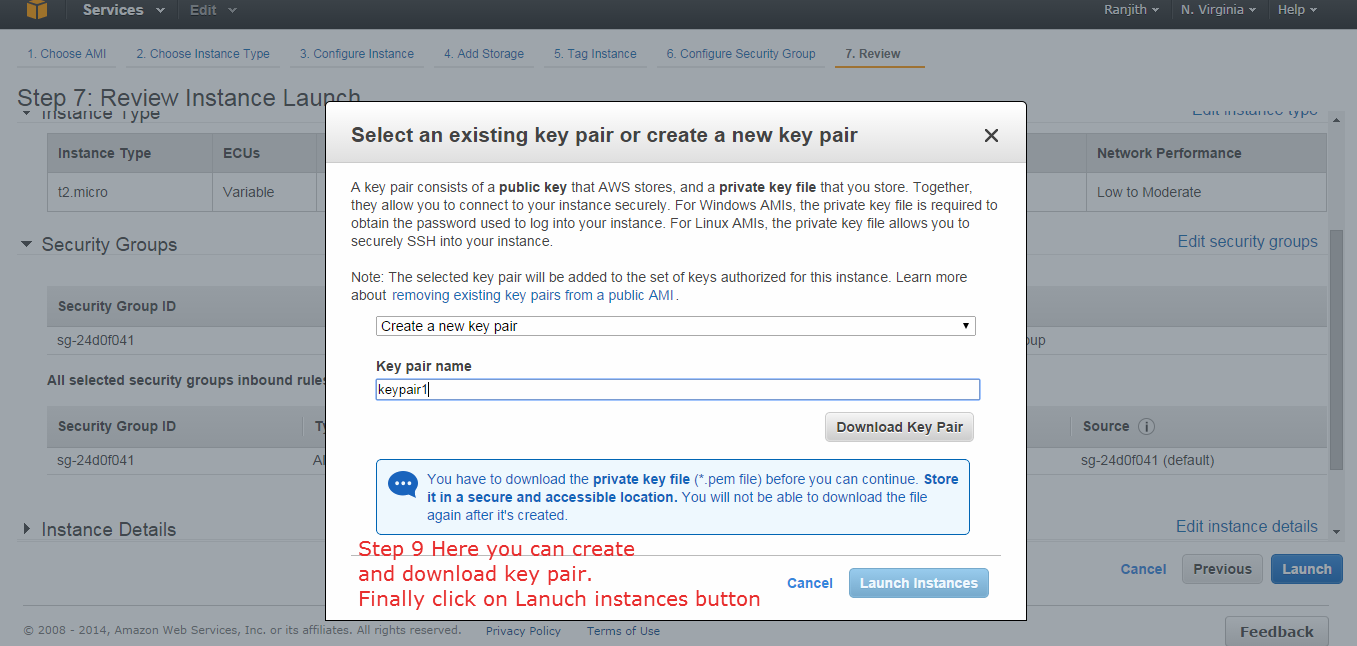Click the Source column info icon
Viewport: 1357px width, 646px height.
(1146, 426)
